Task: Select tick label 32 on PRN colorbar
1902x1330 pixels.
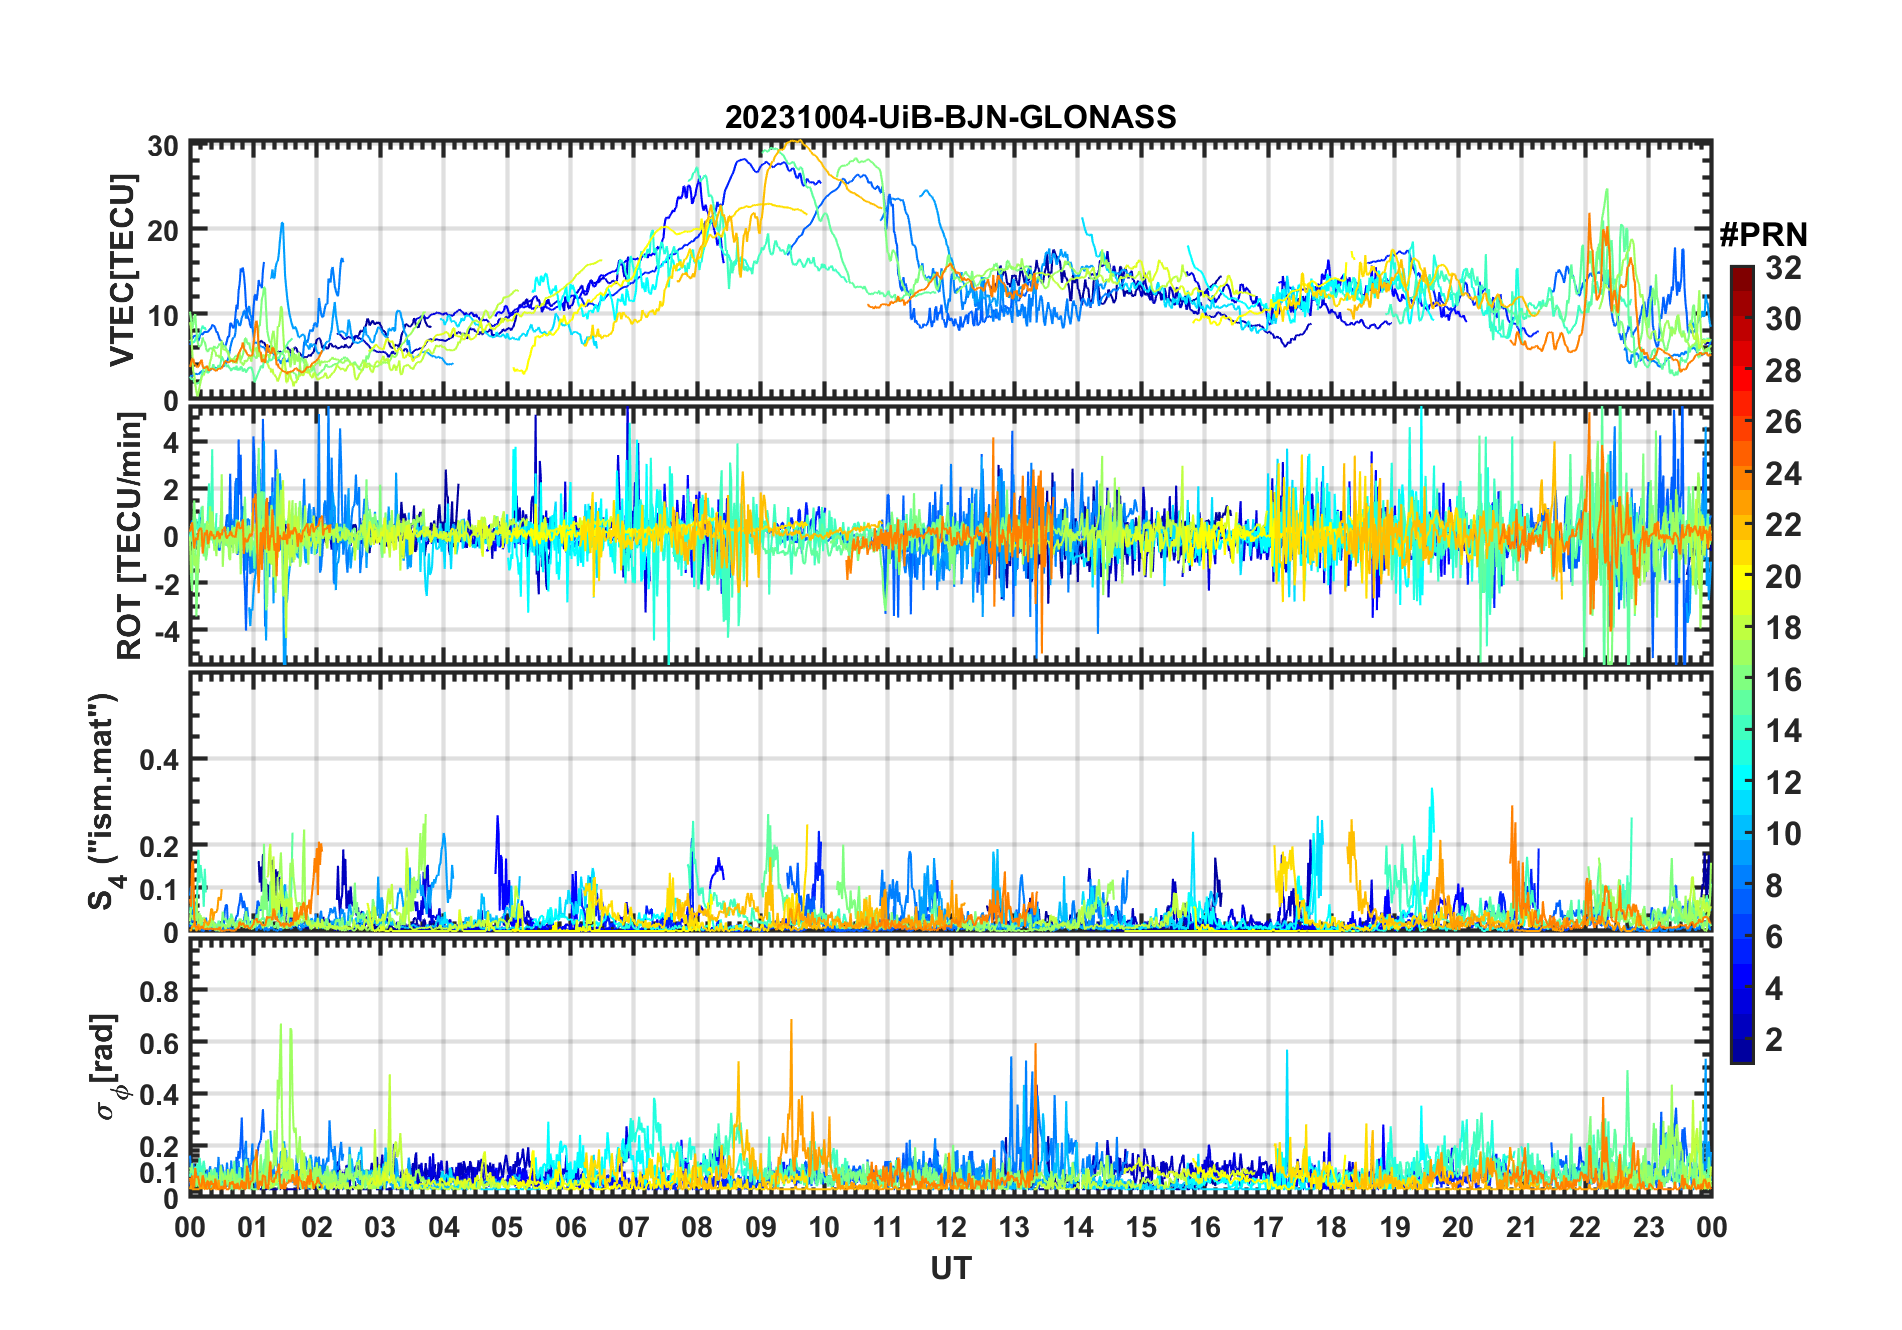Action: (1783, 268)
